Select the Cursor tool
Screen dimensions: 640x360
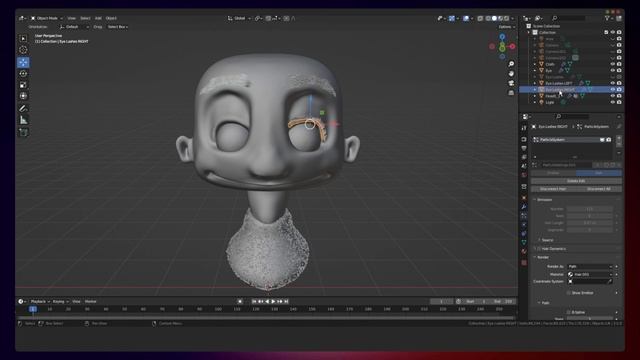click(x=23, y=50)
